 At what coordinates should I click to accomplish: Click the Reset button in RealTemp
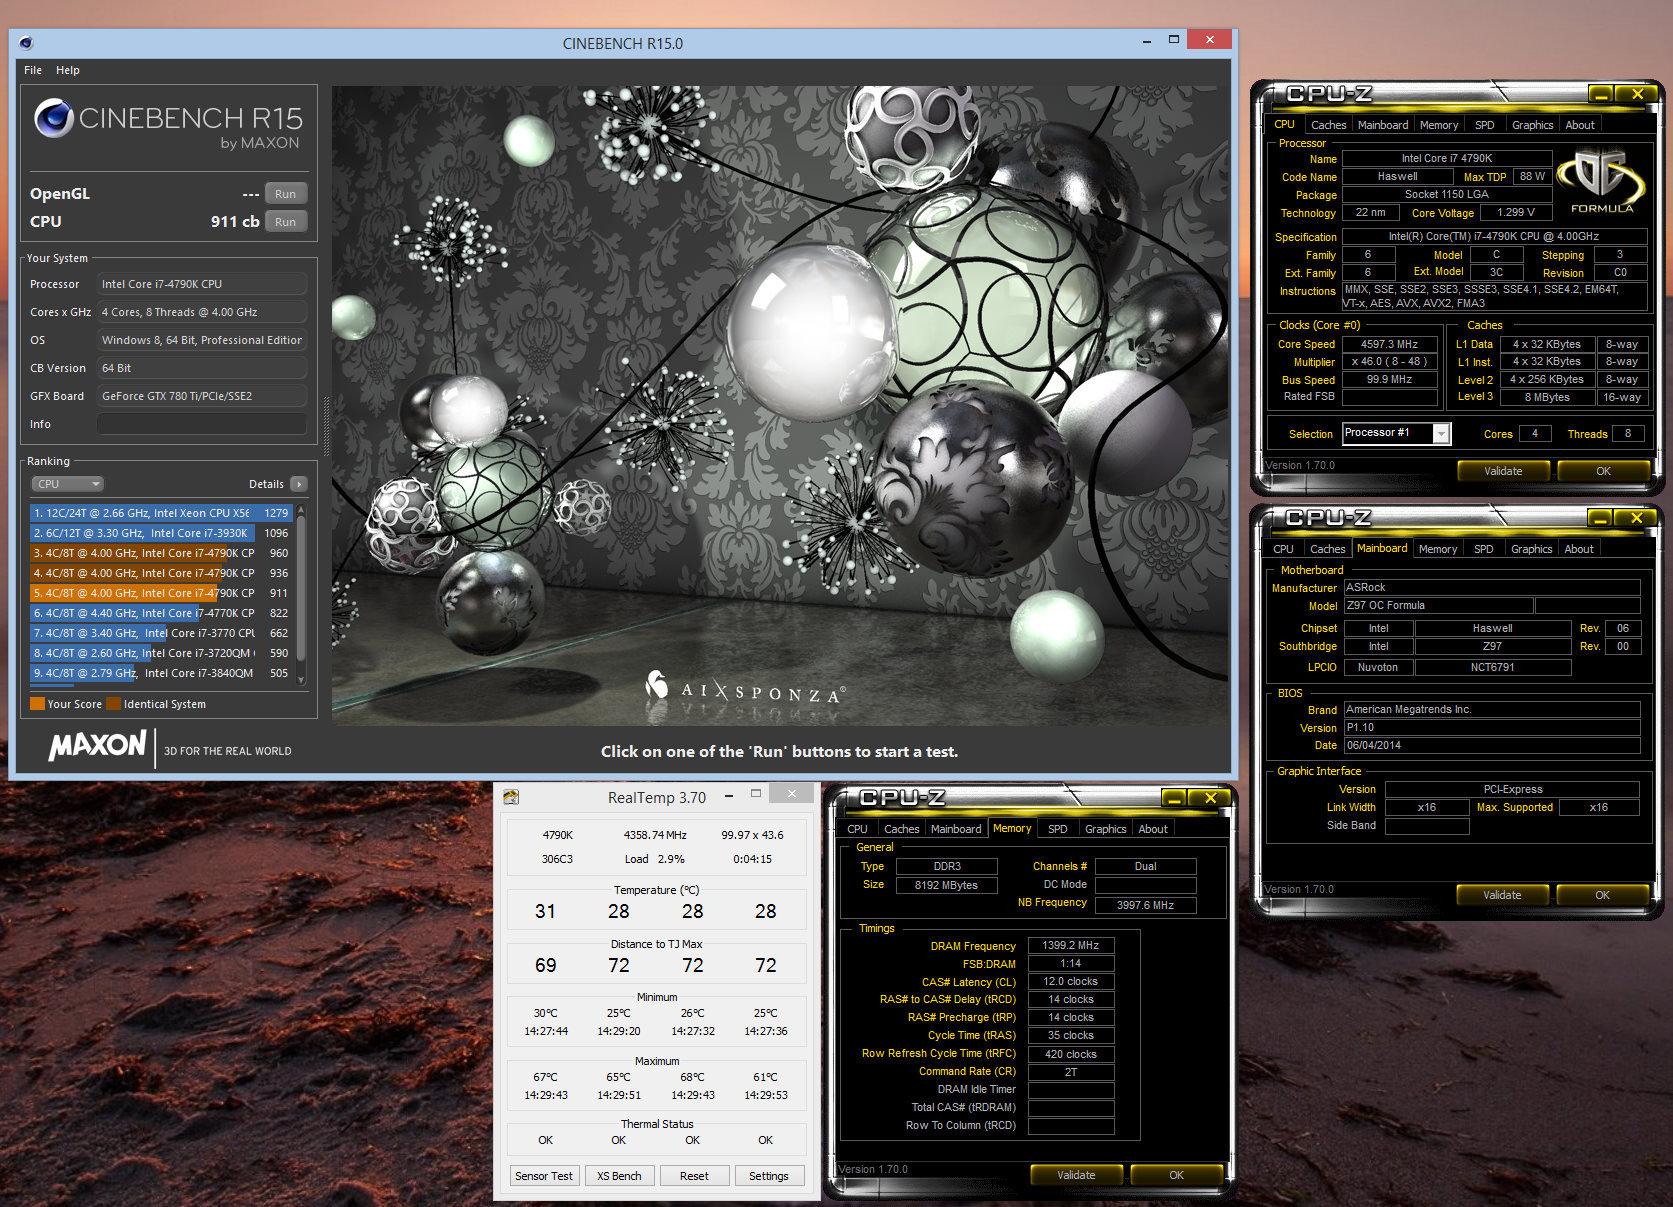pyautogui.click(x=694, y=1176)
